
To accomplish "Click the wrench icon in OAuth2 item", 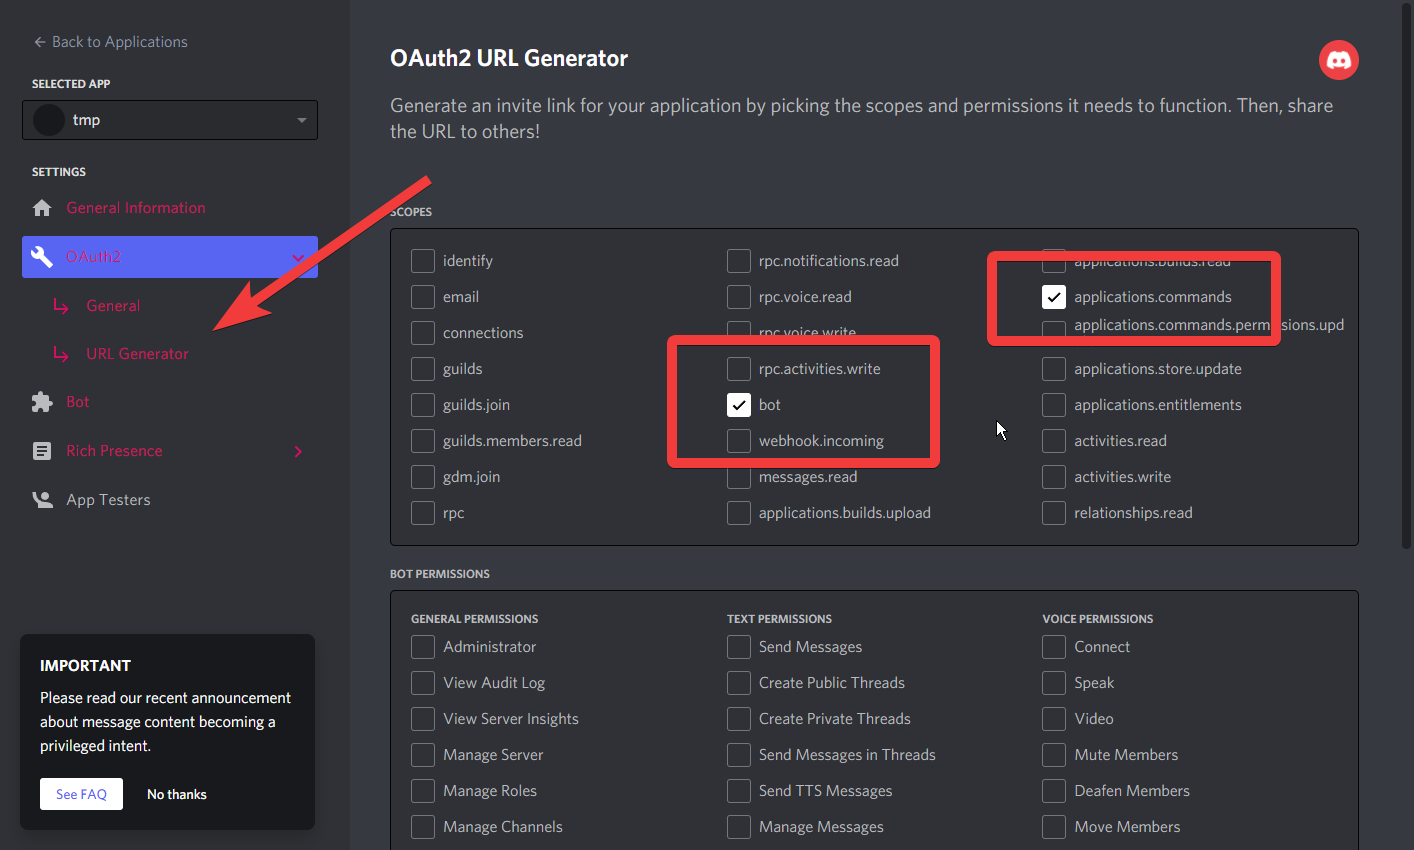I will (42, 257).
